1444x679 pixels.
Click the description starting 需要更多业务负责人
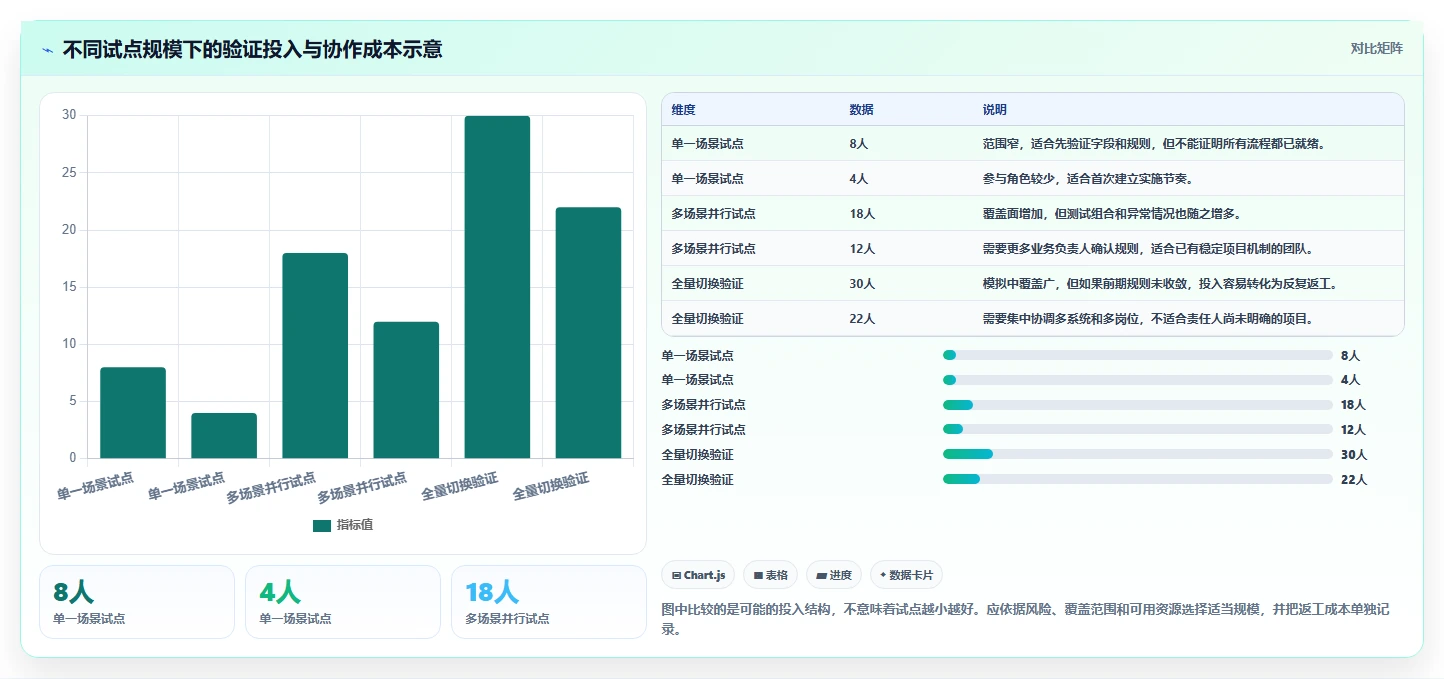tap(1148, 249)
